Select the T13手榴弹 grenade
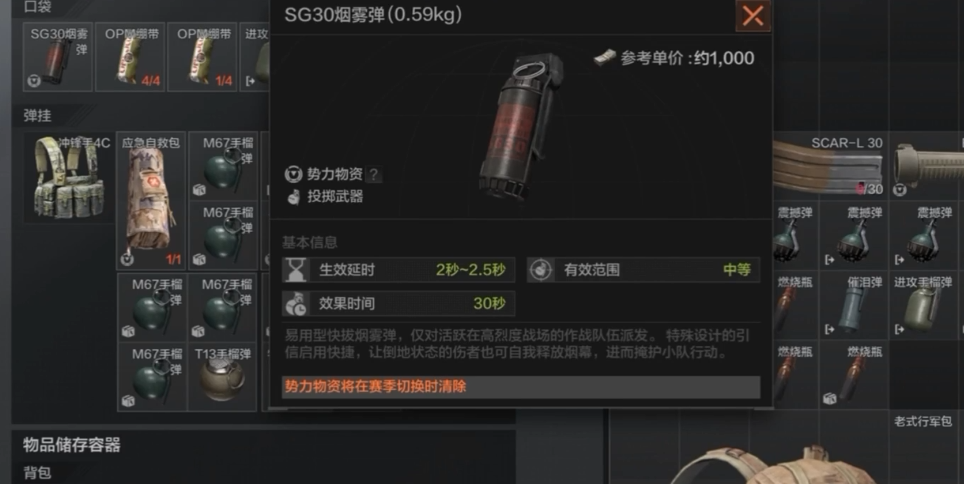 pyautogui.click(x=222, y=376)
